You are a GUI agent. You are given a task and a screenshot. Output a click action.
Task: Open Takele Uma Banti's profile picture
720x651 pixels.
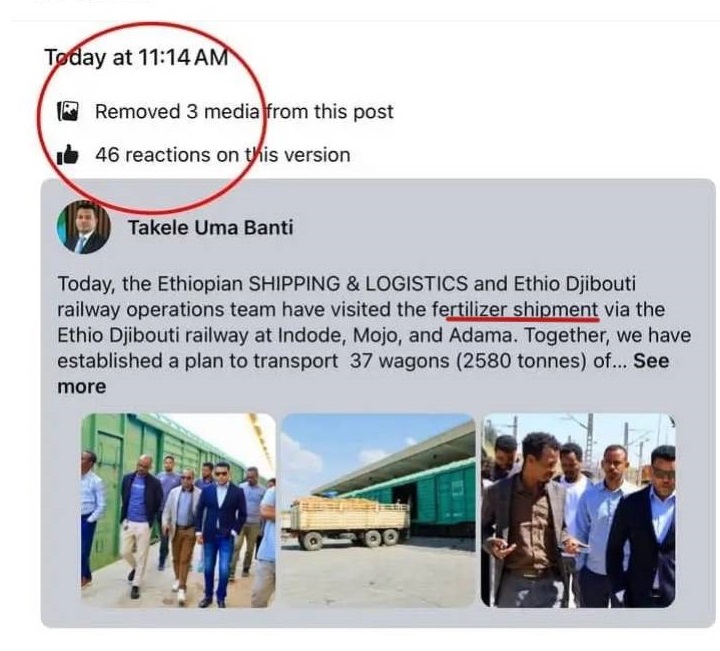[83, 228]
